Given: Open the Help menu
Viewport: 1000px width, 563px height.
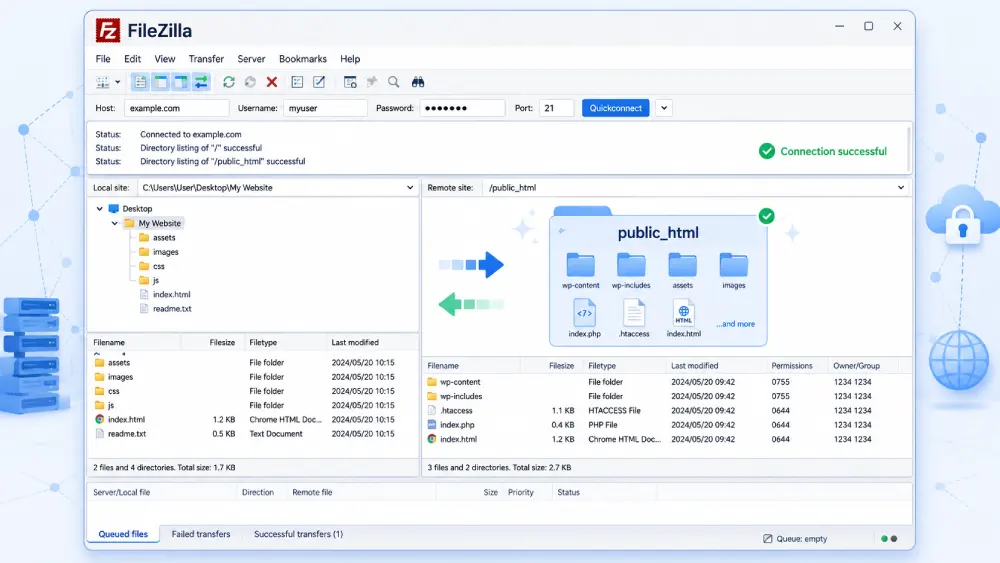Looking at the screenshot, I should [x=349, y=59].
